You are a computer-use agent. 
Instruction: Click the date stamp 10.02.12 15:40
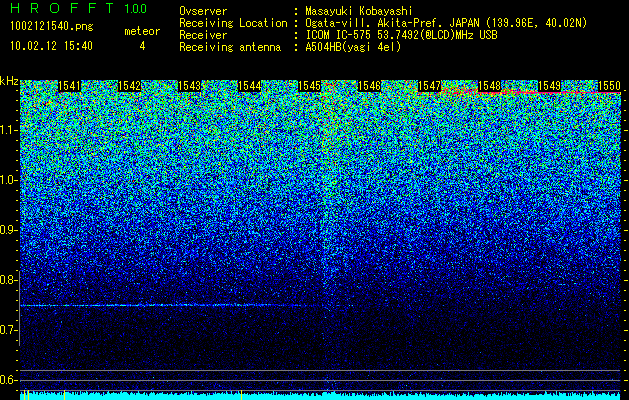51,46
